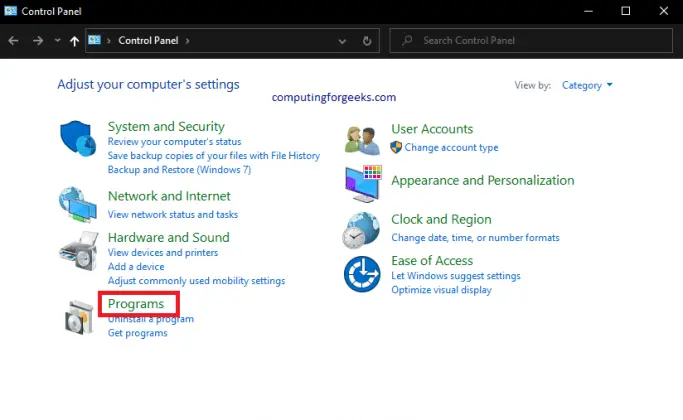Select Control Panel breadcrumb in address bar
Screen dimensions: 683x420
(148, 41)
